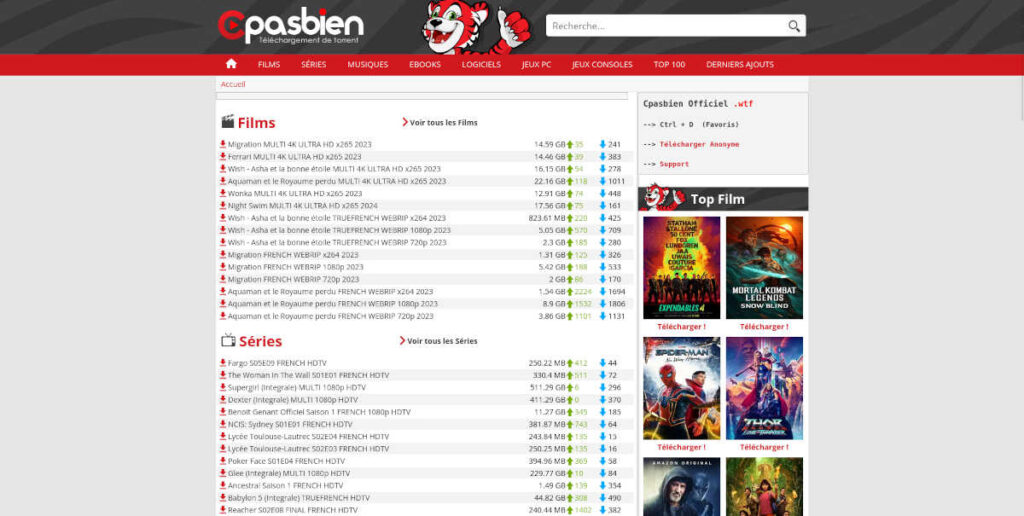1024x516 pixels.
Task: Click the Support link in sidebar
Action: (x=674, y=164)
